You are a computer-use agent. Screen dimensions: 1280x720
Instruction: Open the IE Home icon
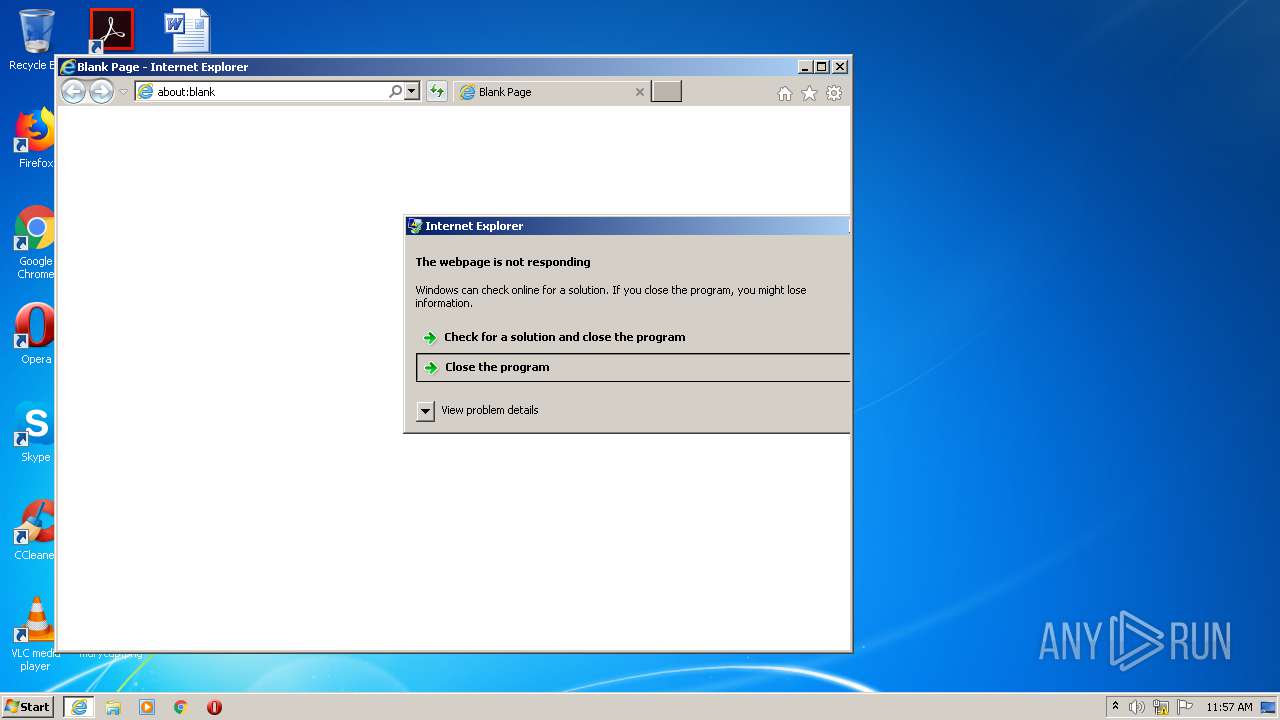(x=785, y=93)
